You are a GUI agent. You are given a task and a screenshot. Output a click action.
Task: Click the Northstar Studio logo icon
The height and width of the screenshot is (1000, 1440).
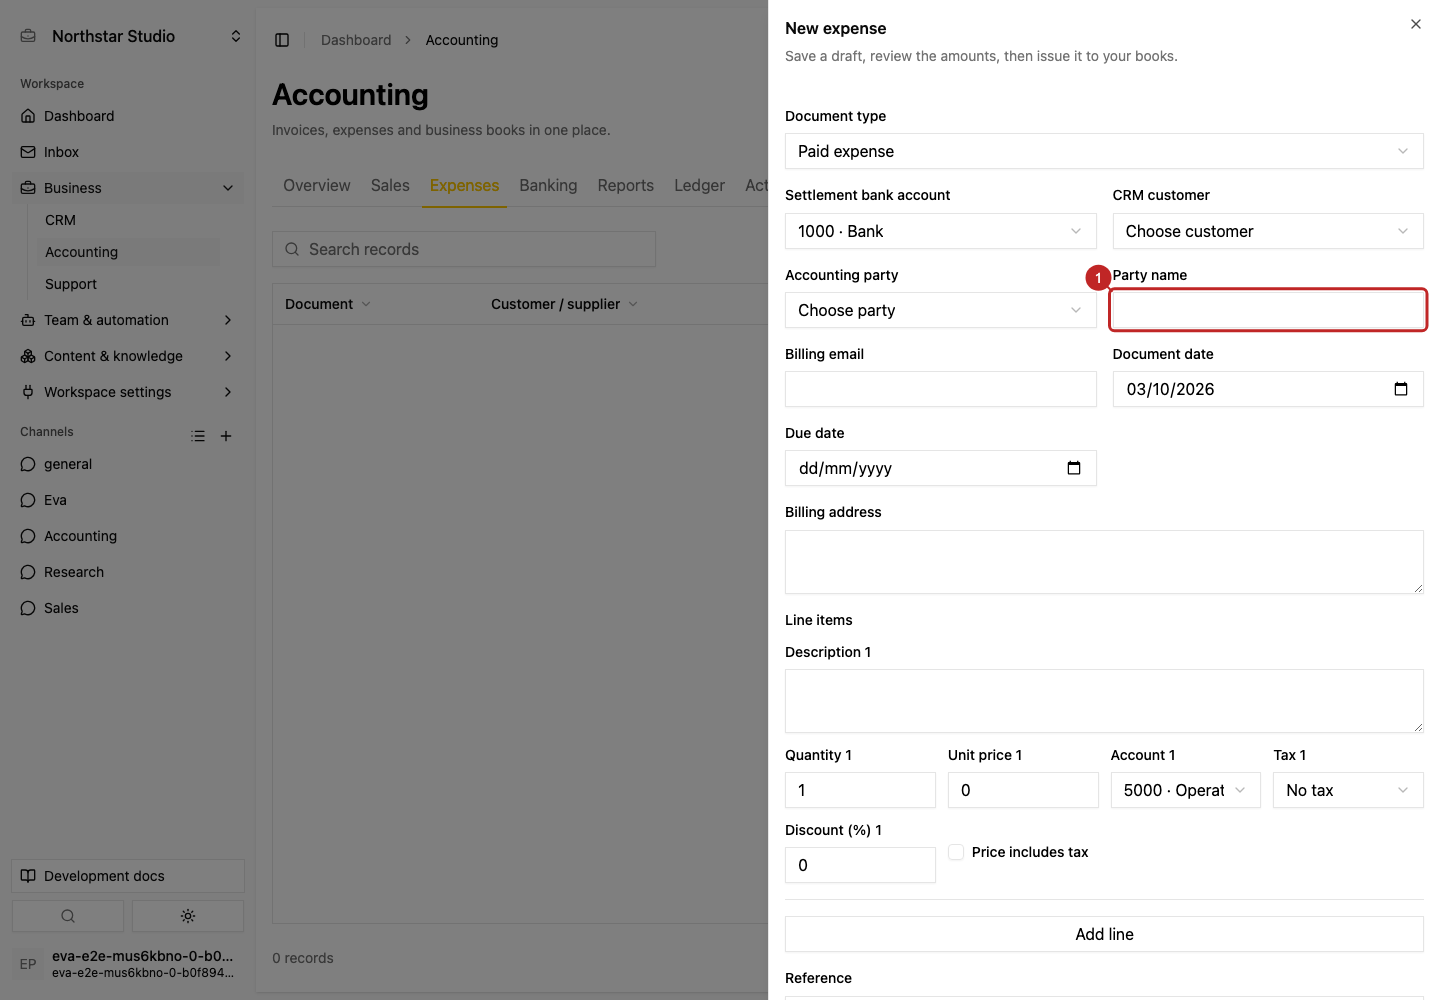(x=28, y=36)
